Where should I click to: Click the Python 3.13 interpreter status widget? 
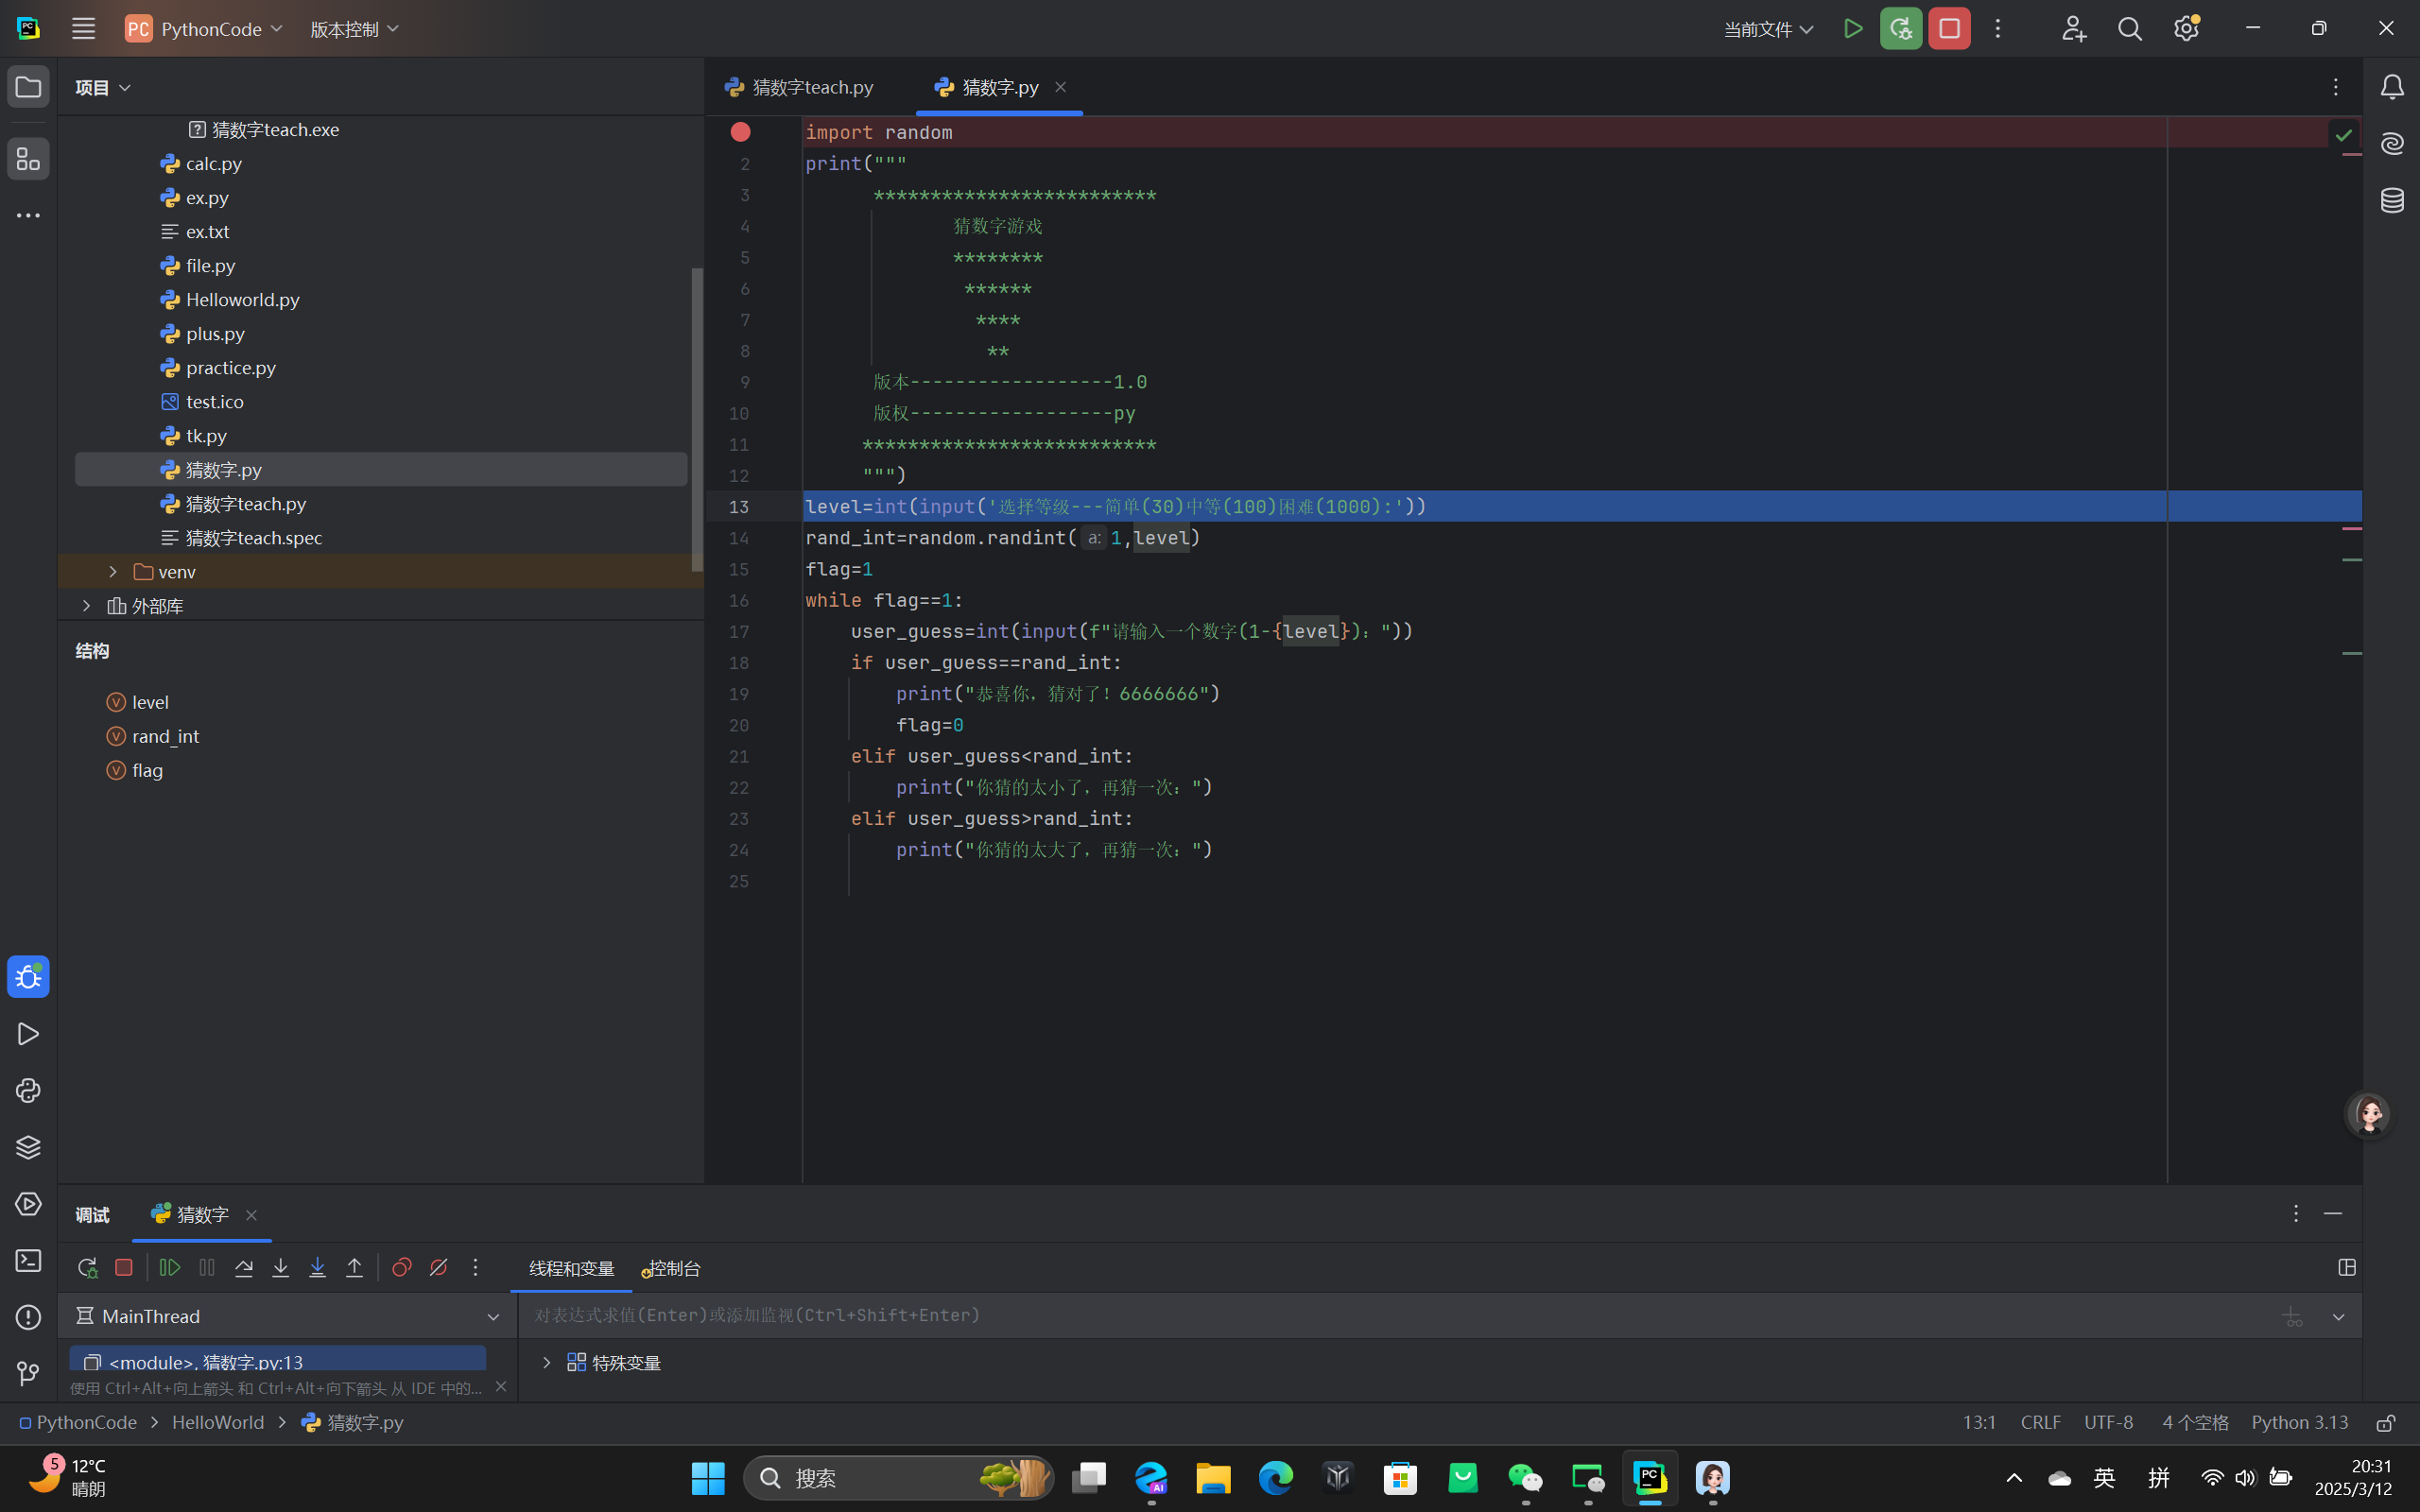coord(2299,1422)
